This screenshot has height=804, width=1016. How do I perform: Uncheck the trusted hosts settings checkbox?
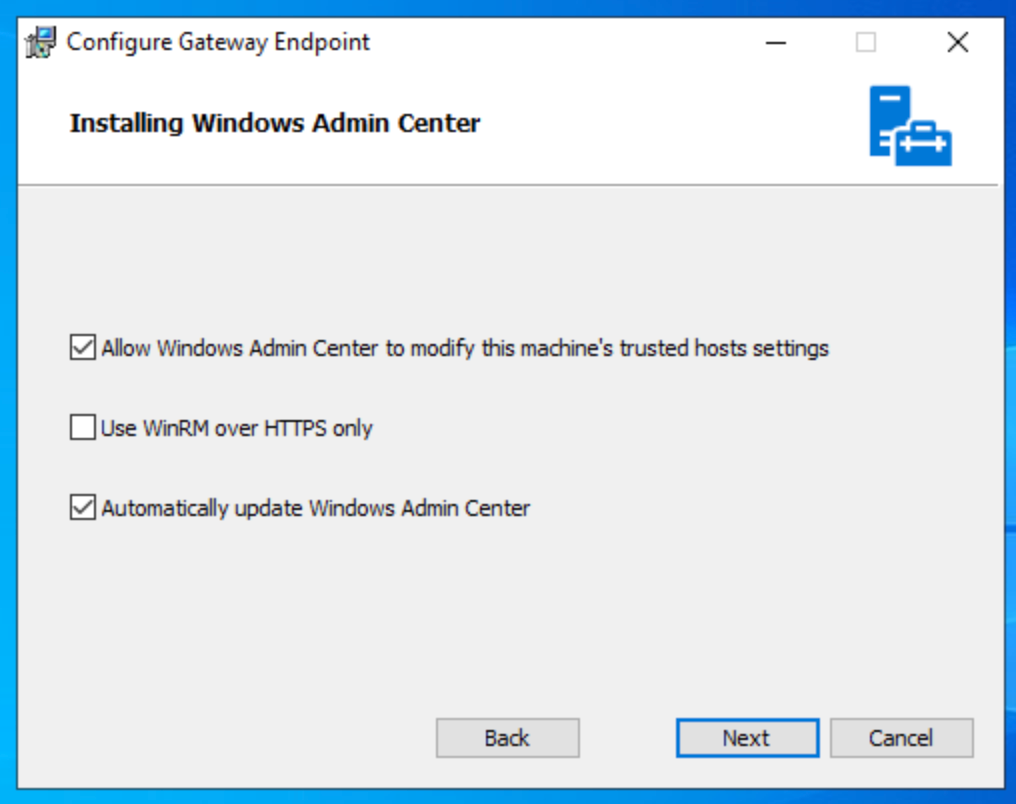(x=82, y=348)
